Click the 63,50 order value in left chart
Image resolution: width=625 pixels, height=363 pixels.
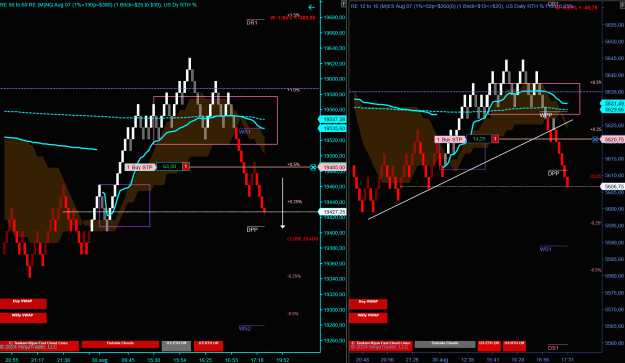tap(169, 167)
